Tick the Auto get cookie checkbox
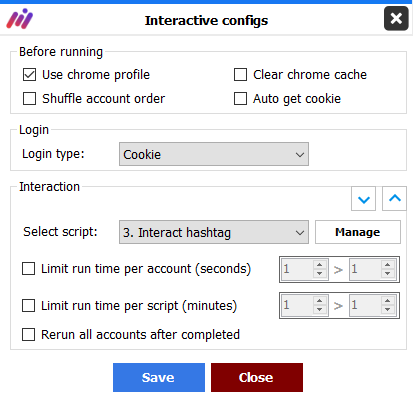 point(240,99)
